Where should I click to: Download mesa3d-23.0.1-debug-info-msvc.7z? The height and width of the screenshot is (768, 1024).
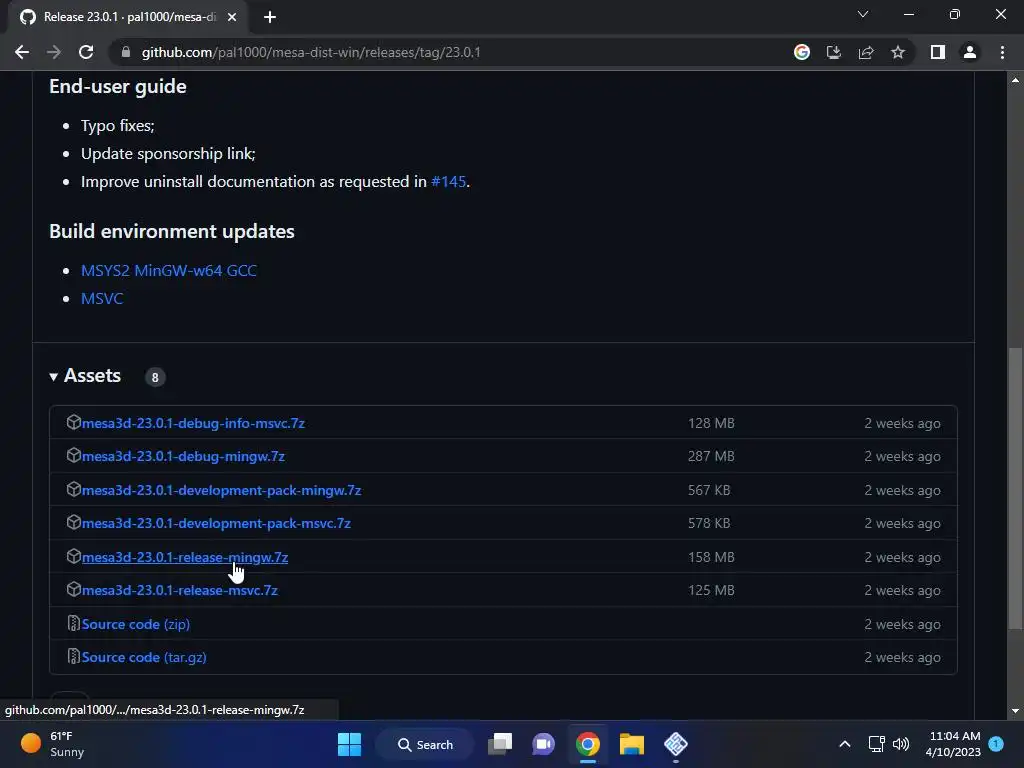pos(193,423)
